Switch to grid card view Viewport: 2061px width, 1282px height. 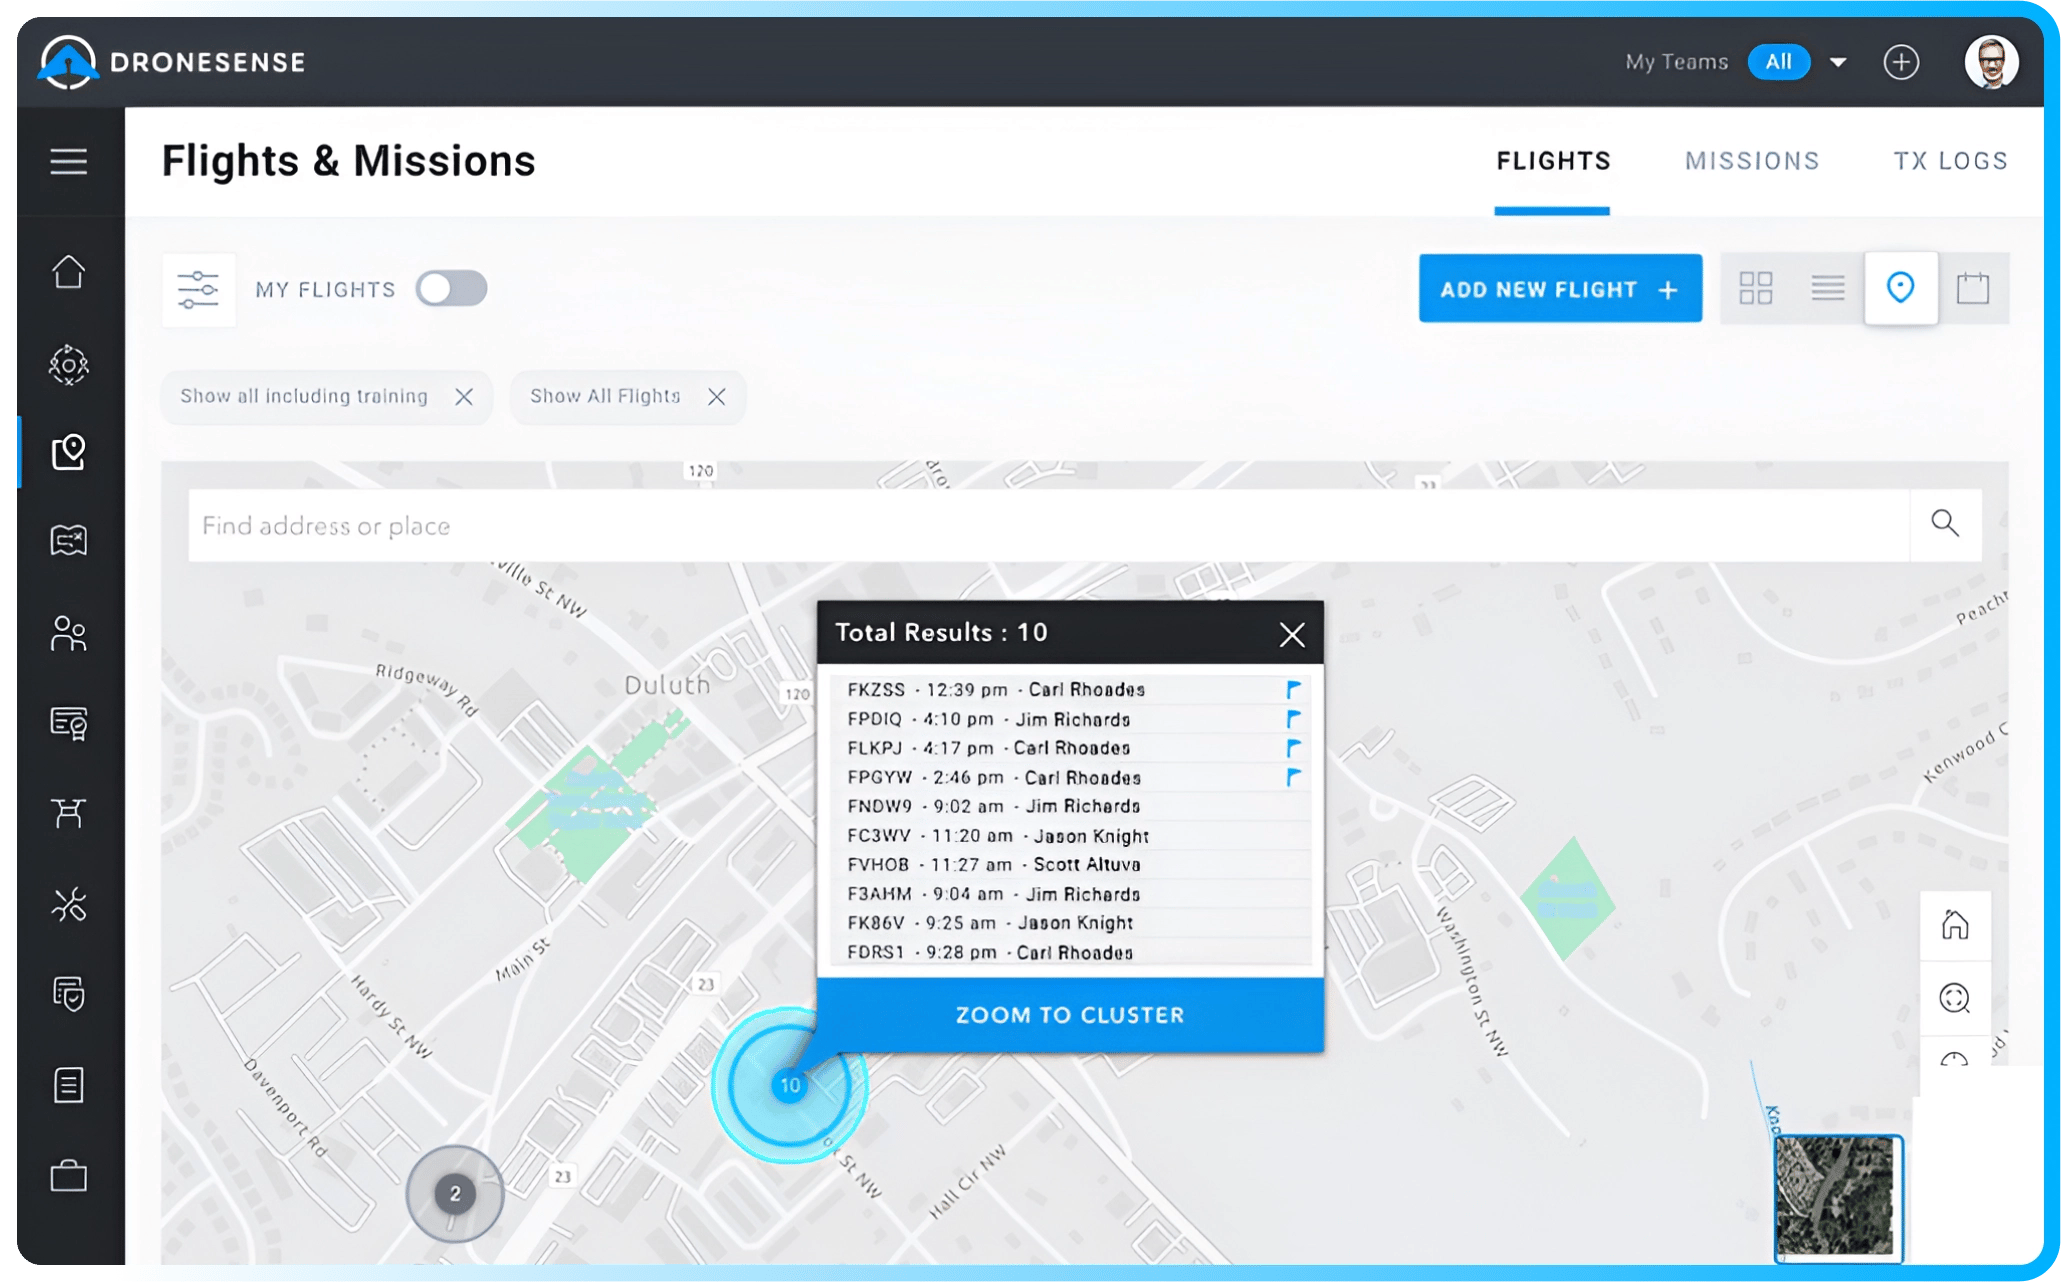[x=1755, y=289]
